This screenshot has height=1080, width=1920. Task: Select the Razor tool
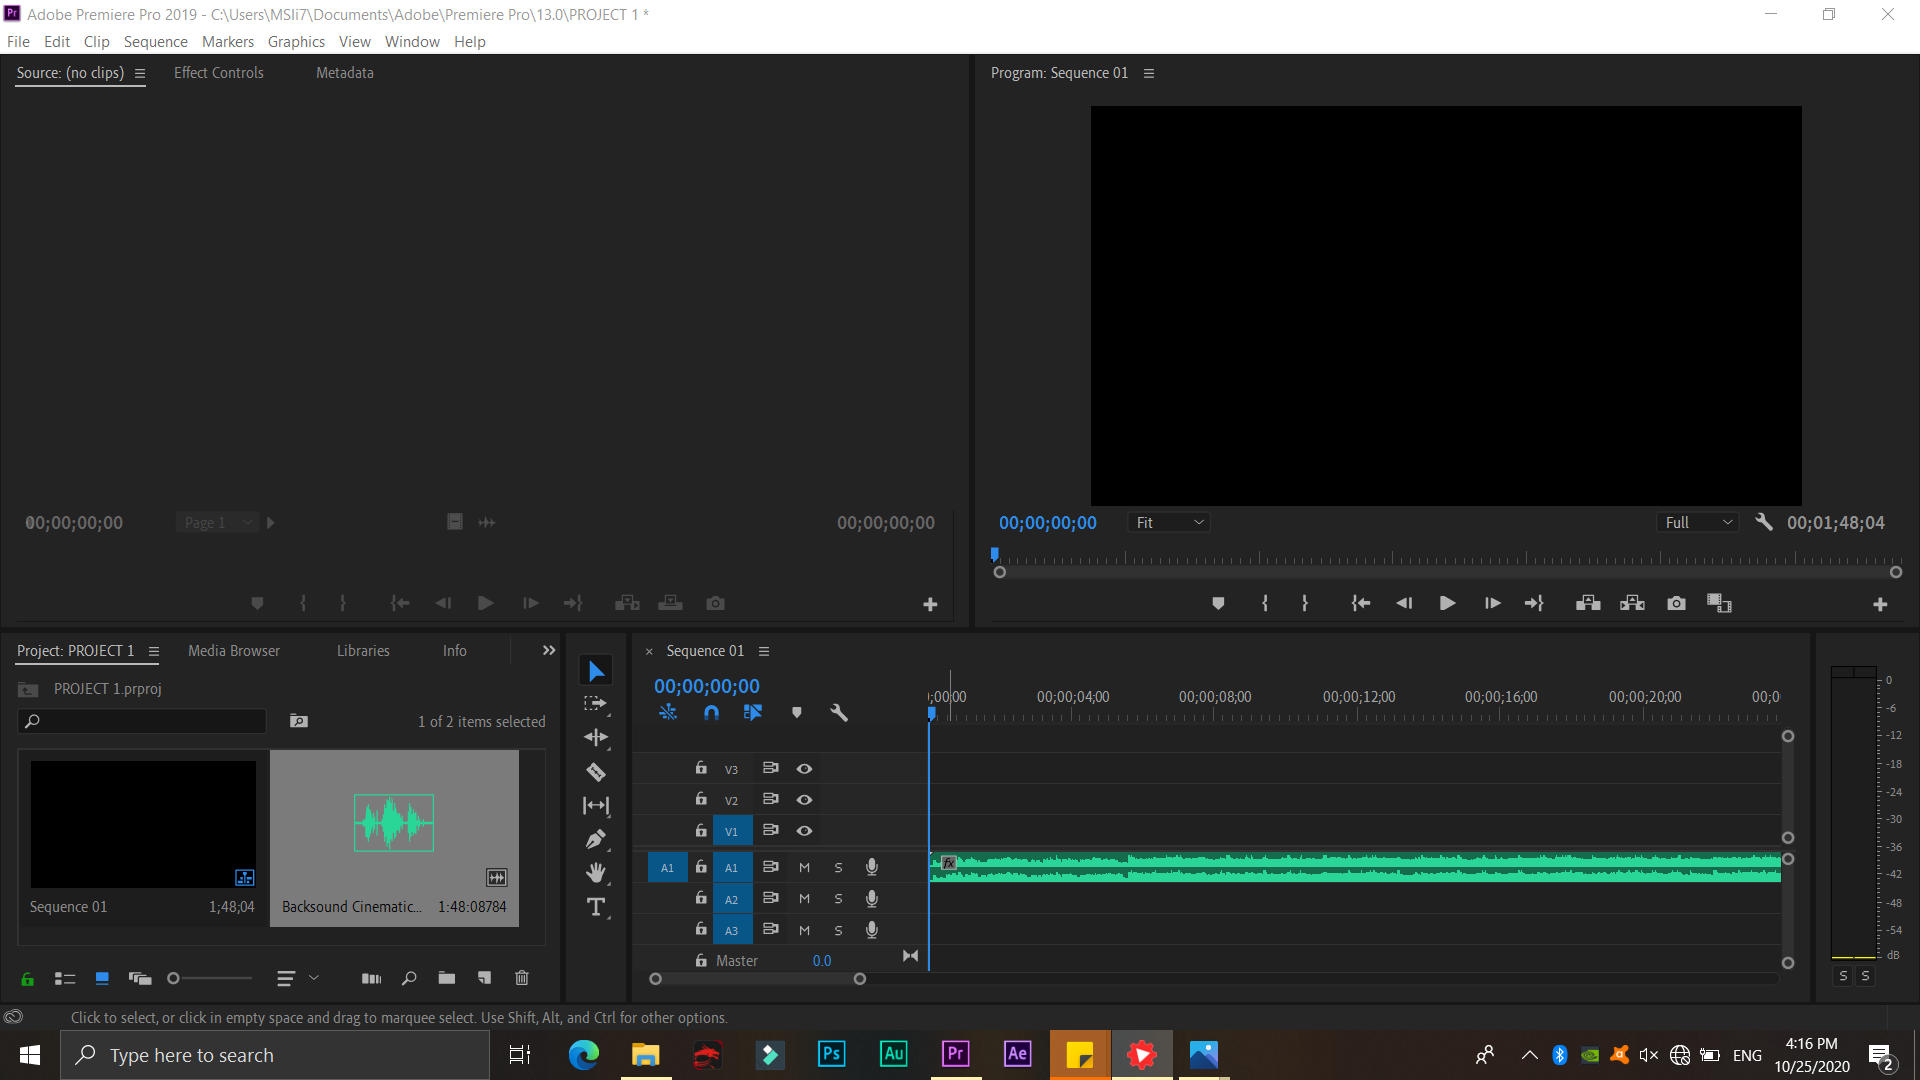(x=596, y=772)
